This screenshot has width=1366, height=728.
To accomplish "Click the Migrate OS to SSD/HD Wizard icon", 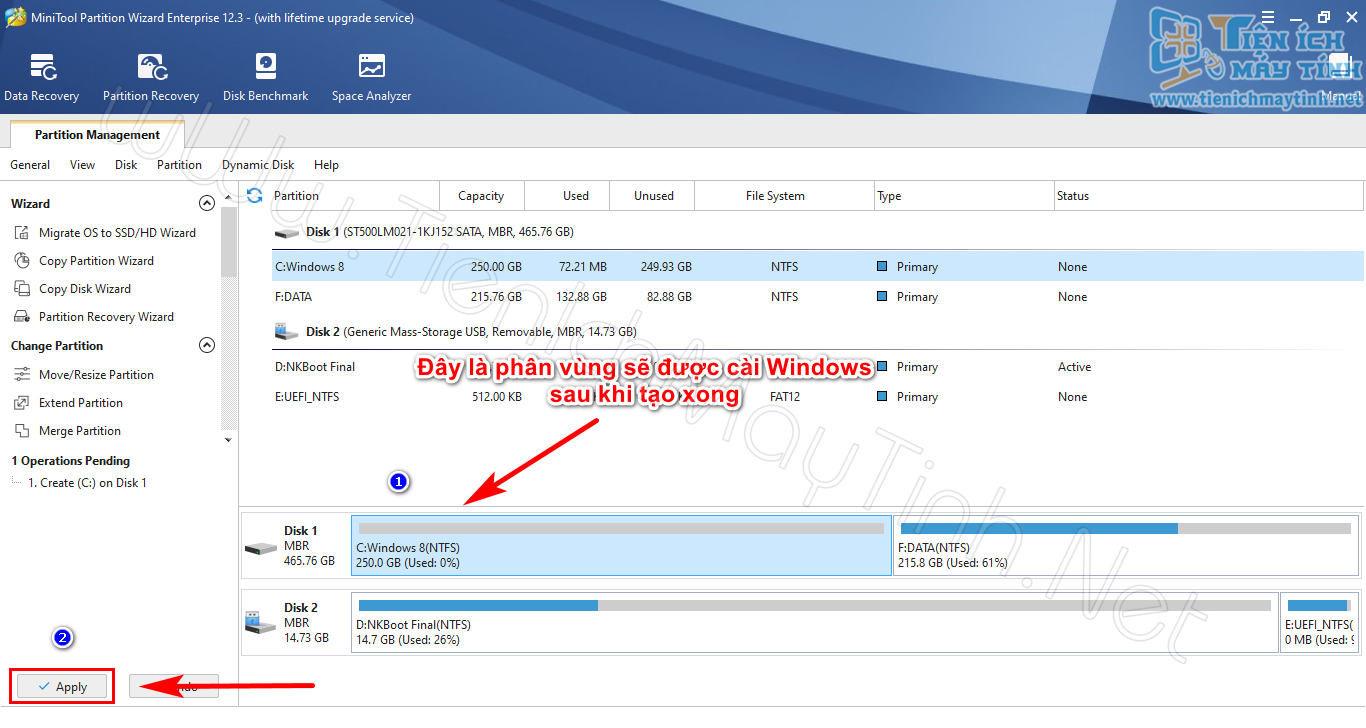I will 22,232.
